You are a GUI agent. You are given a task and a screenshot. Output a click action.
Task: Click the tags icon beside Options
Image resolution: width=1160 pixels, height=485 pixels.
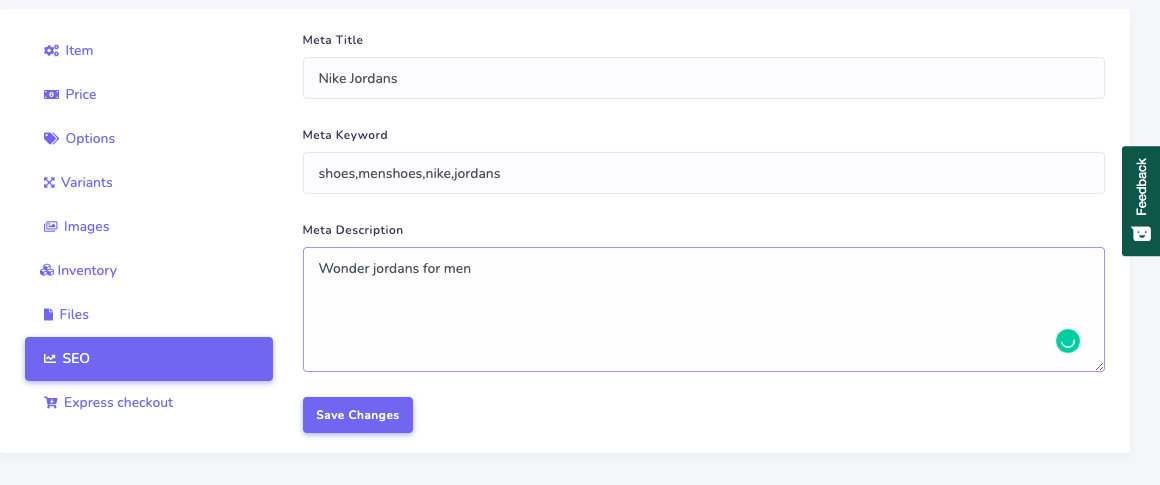[51, 139]
